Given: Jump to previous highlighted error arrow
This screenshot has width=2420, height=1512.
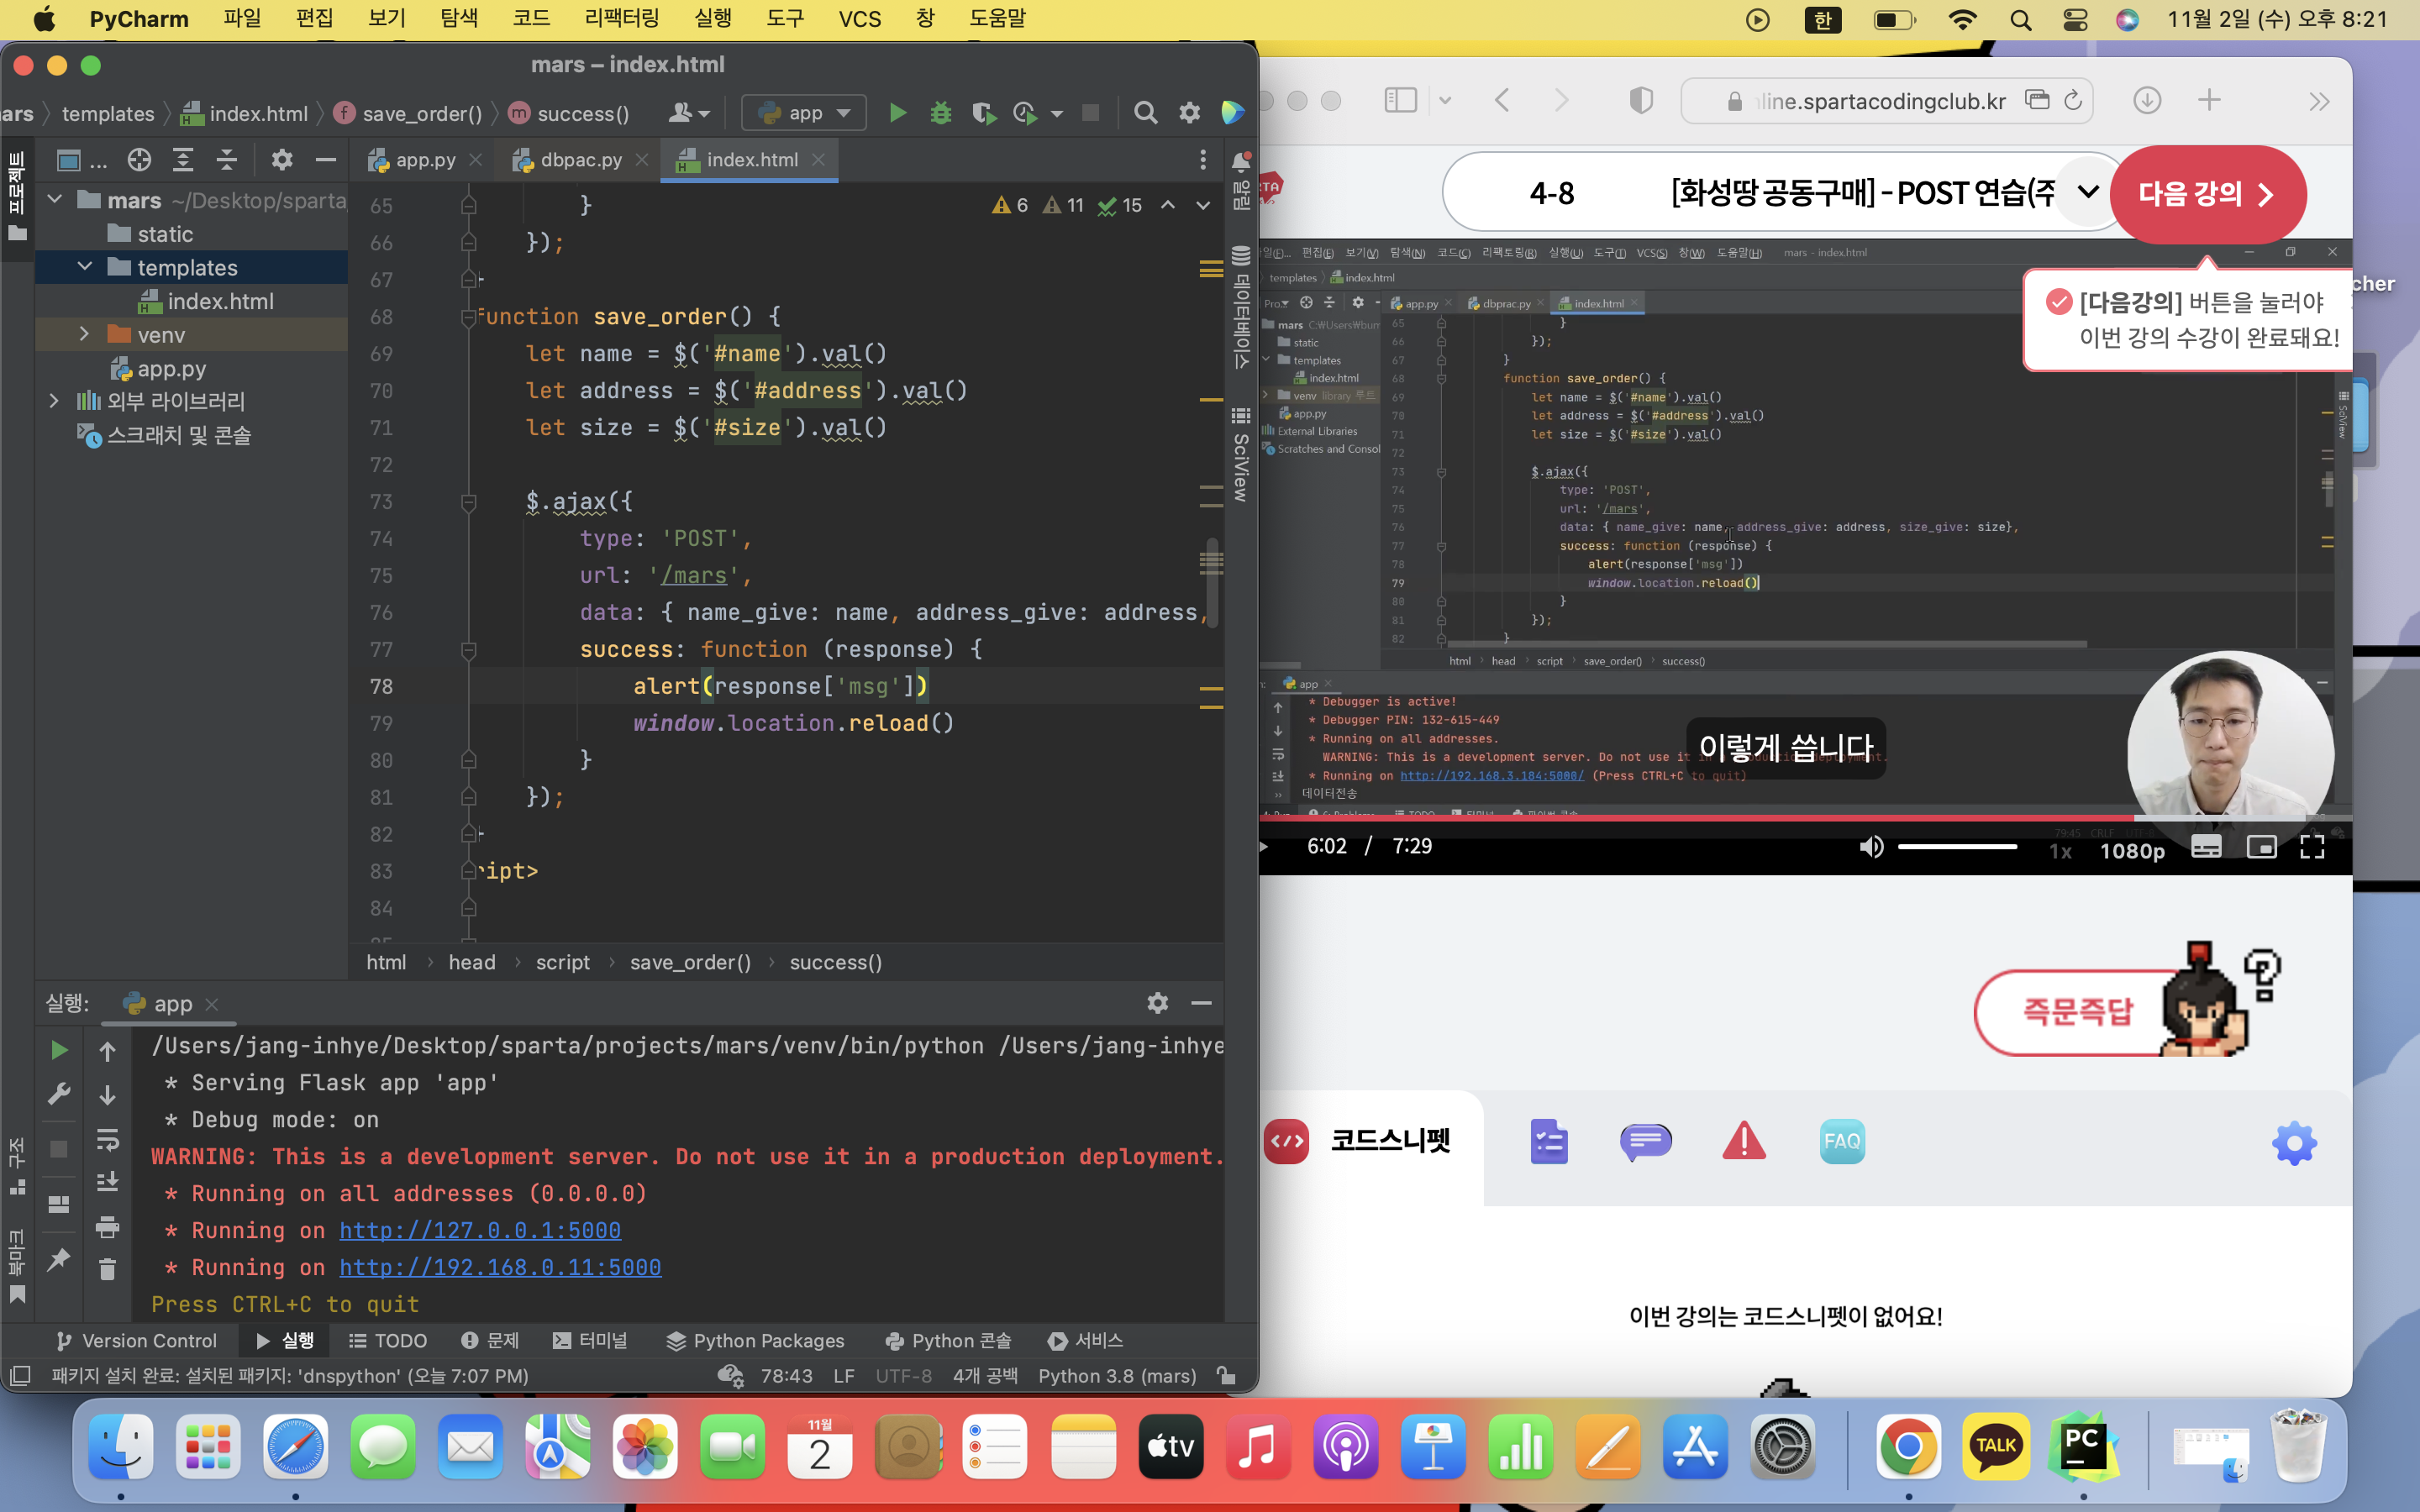Looking at the screenshot, I should coord(1167,205).
